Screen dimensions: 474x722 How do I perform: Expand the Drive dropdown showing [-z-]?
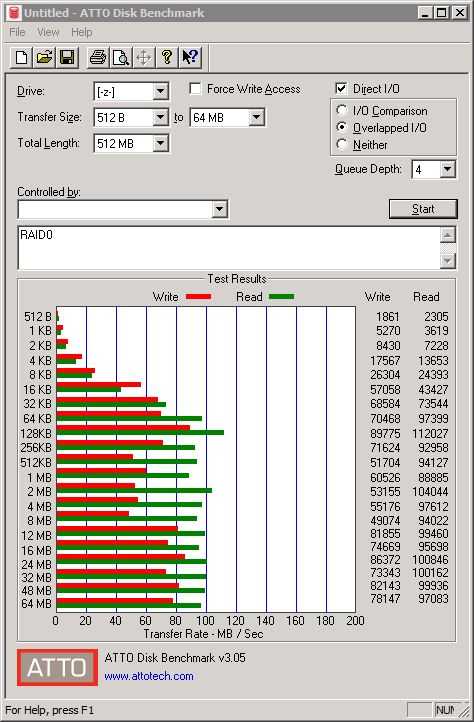tap(160, 91)
